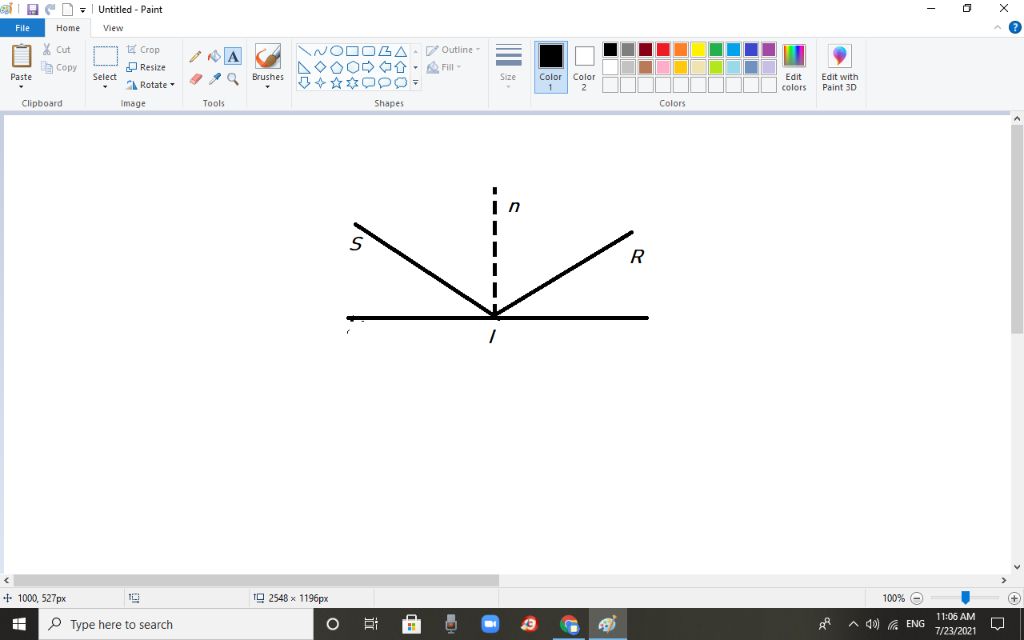Activate the Color 2 selector

(x=584, y=67)
